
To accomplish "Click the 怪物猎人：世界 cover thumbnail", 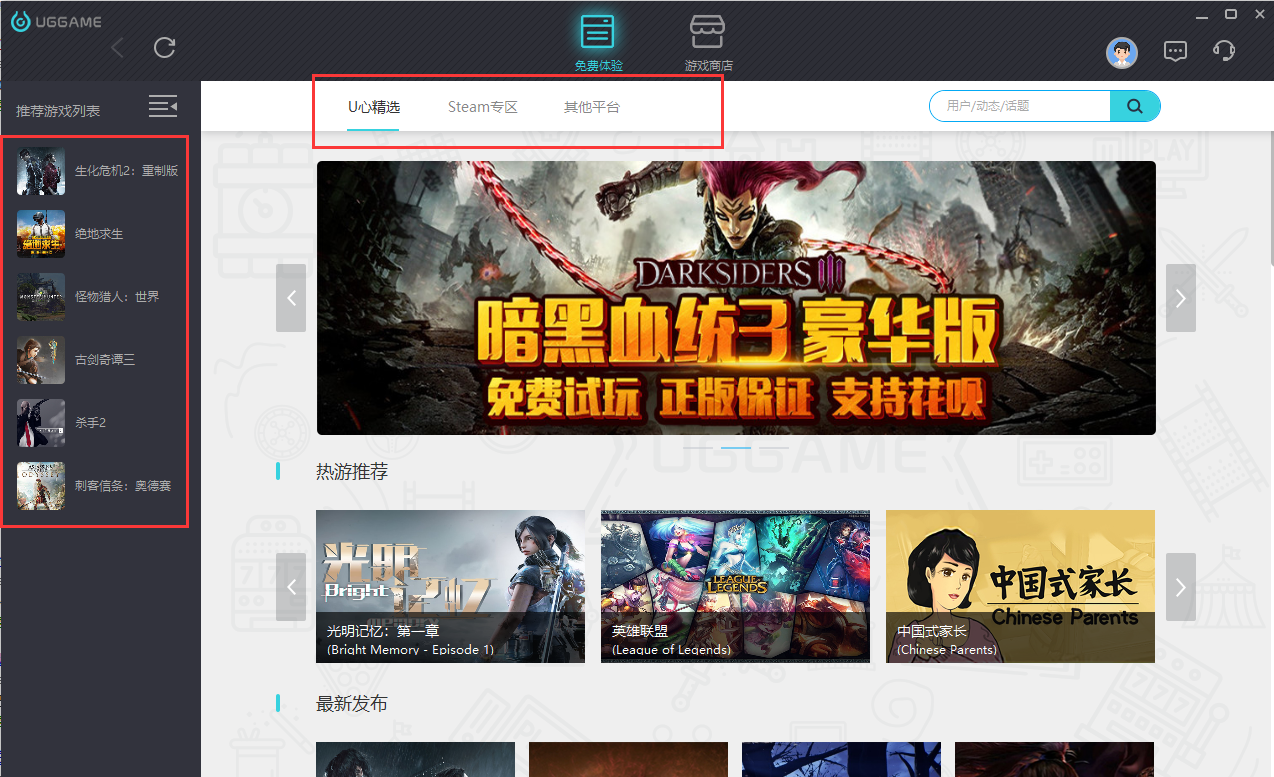I will click(41, 297).
